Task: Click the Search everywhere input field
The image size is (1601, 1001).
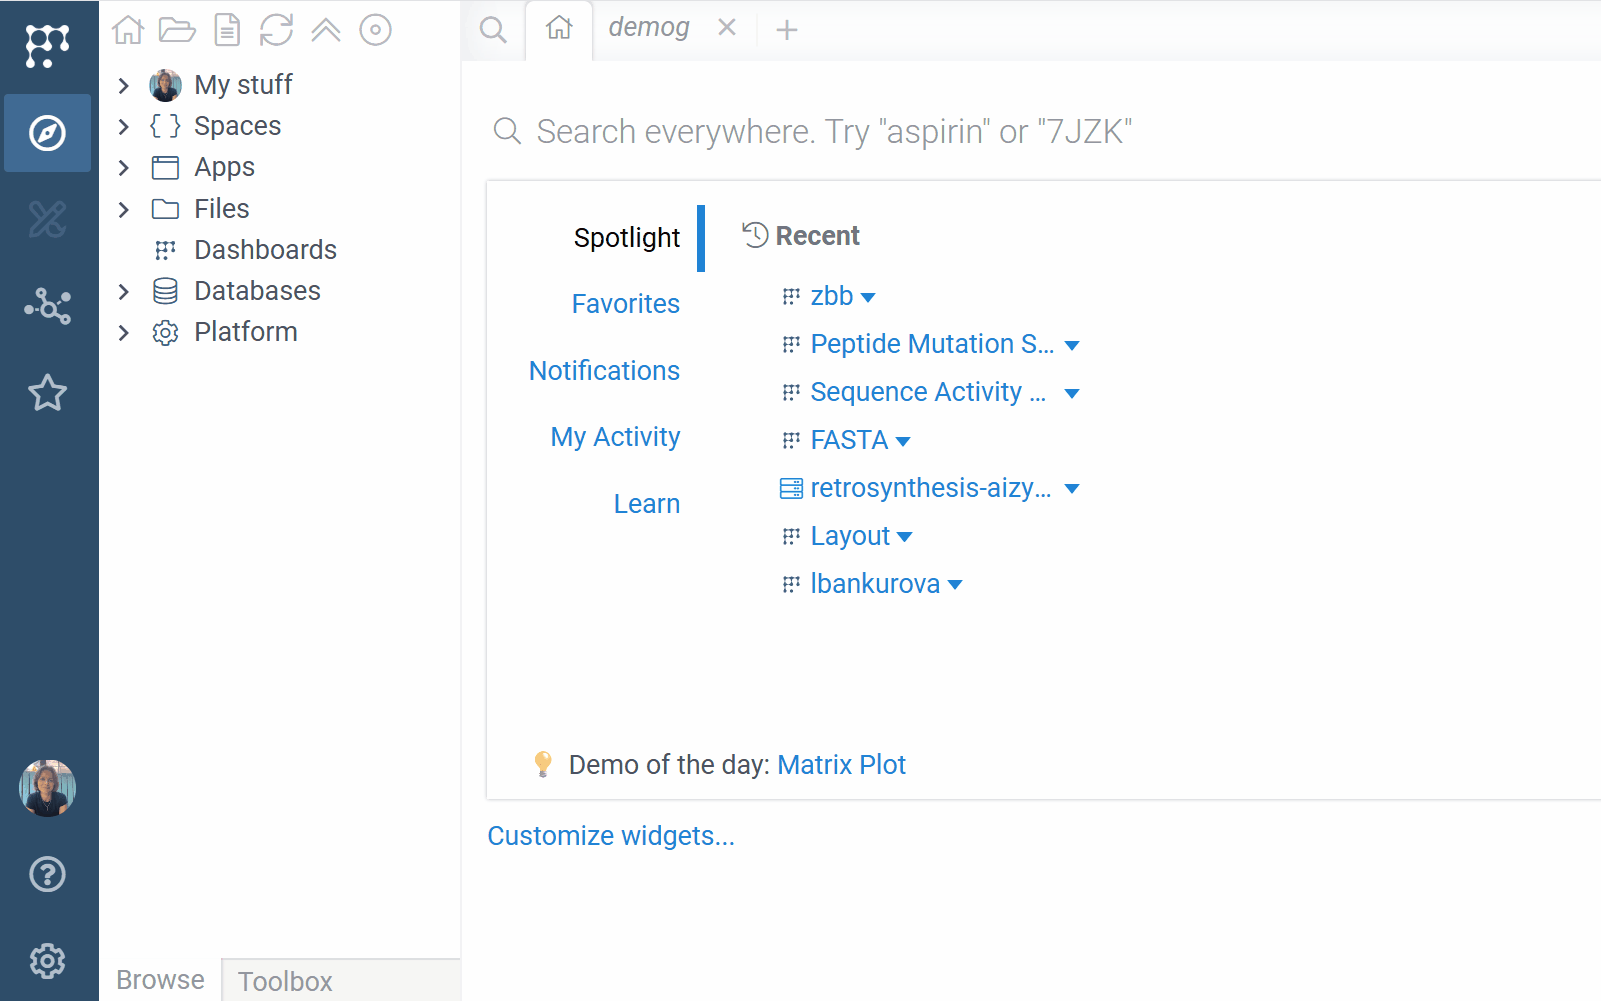Action: (x=834, y=132)
